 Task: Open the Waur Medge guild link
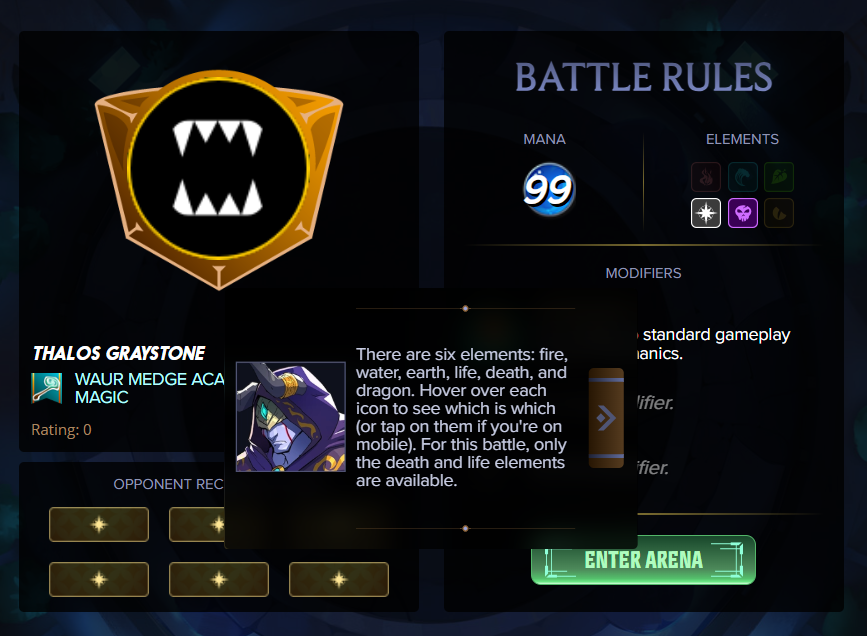tap(149, 388)
